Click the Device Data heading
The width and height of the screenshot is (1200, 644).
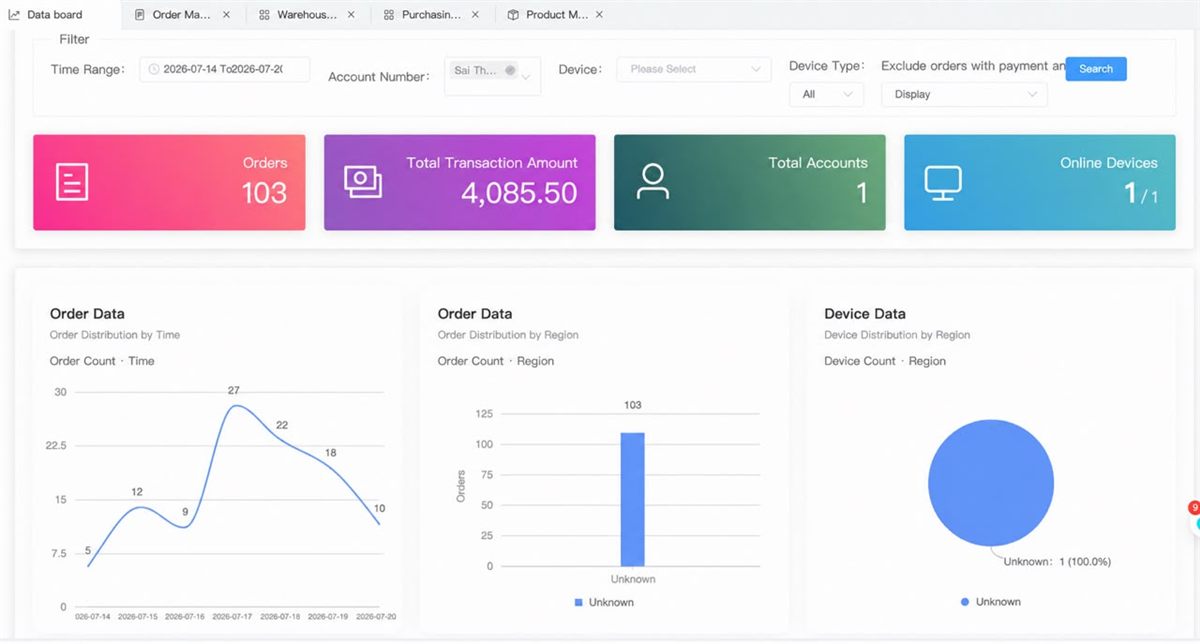click(x=865, y=313)
